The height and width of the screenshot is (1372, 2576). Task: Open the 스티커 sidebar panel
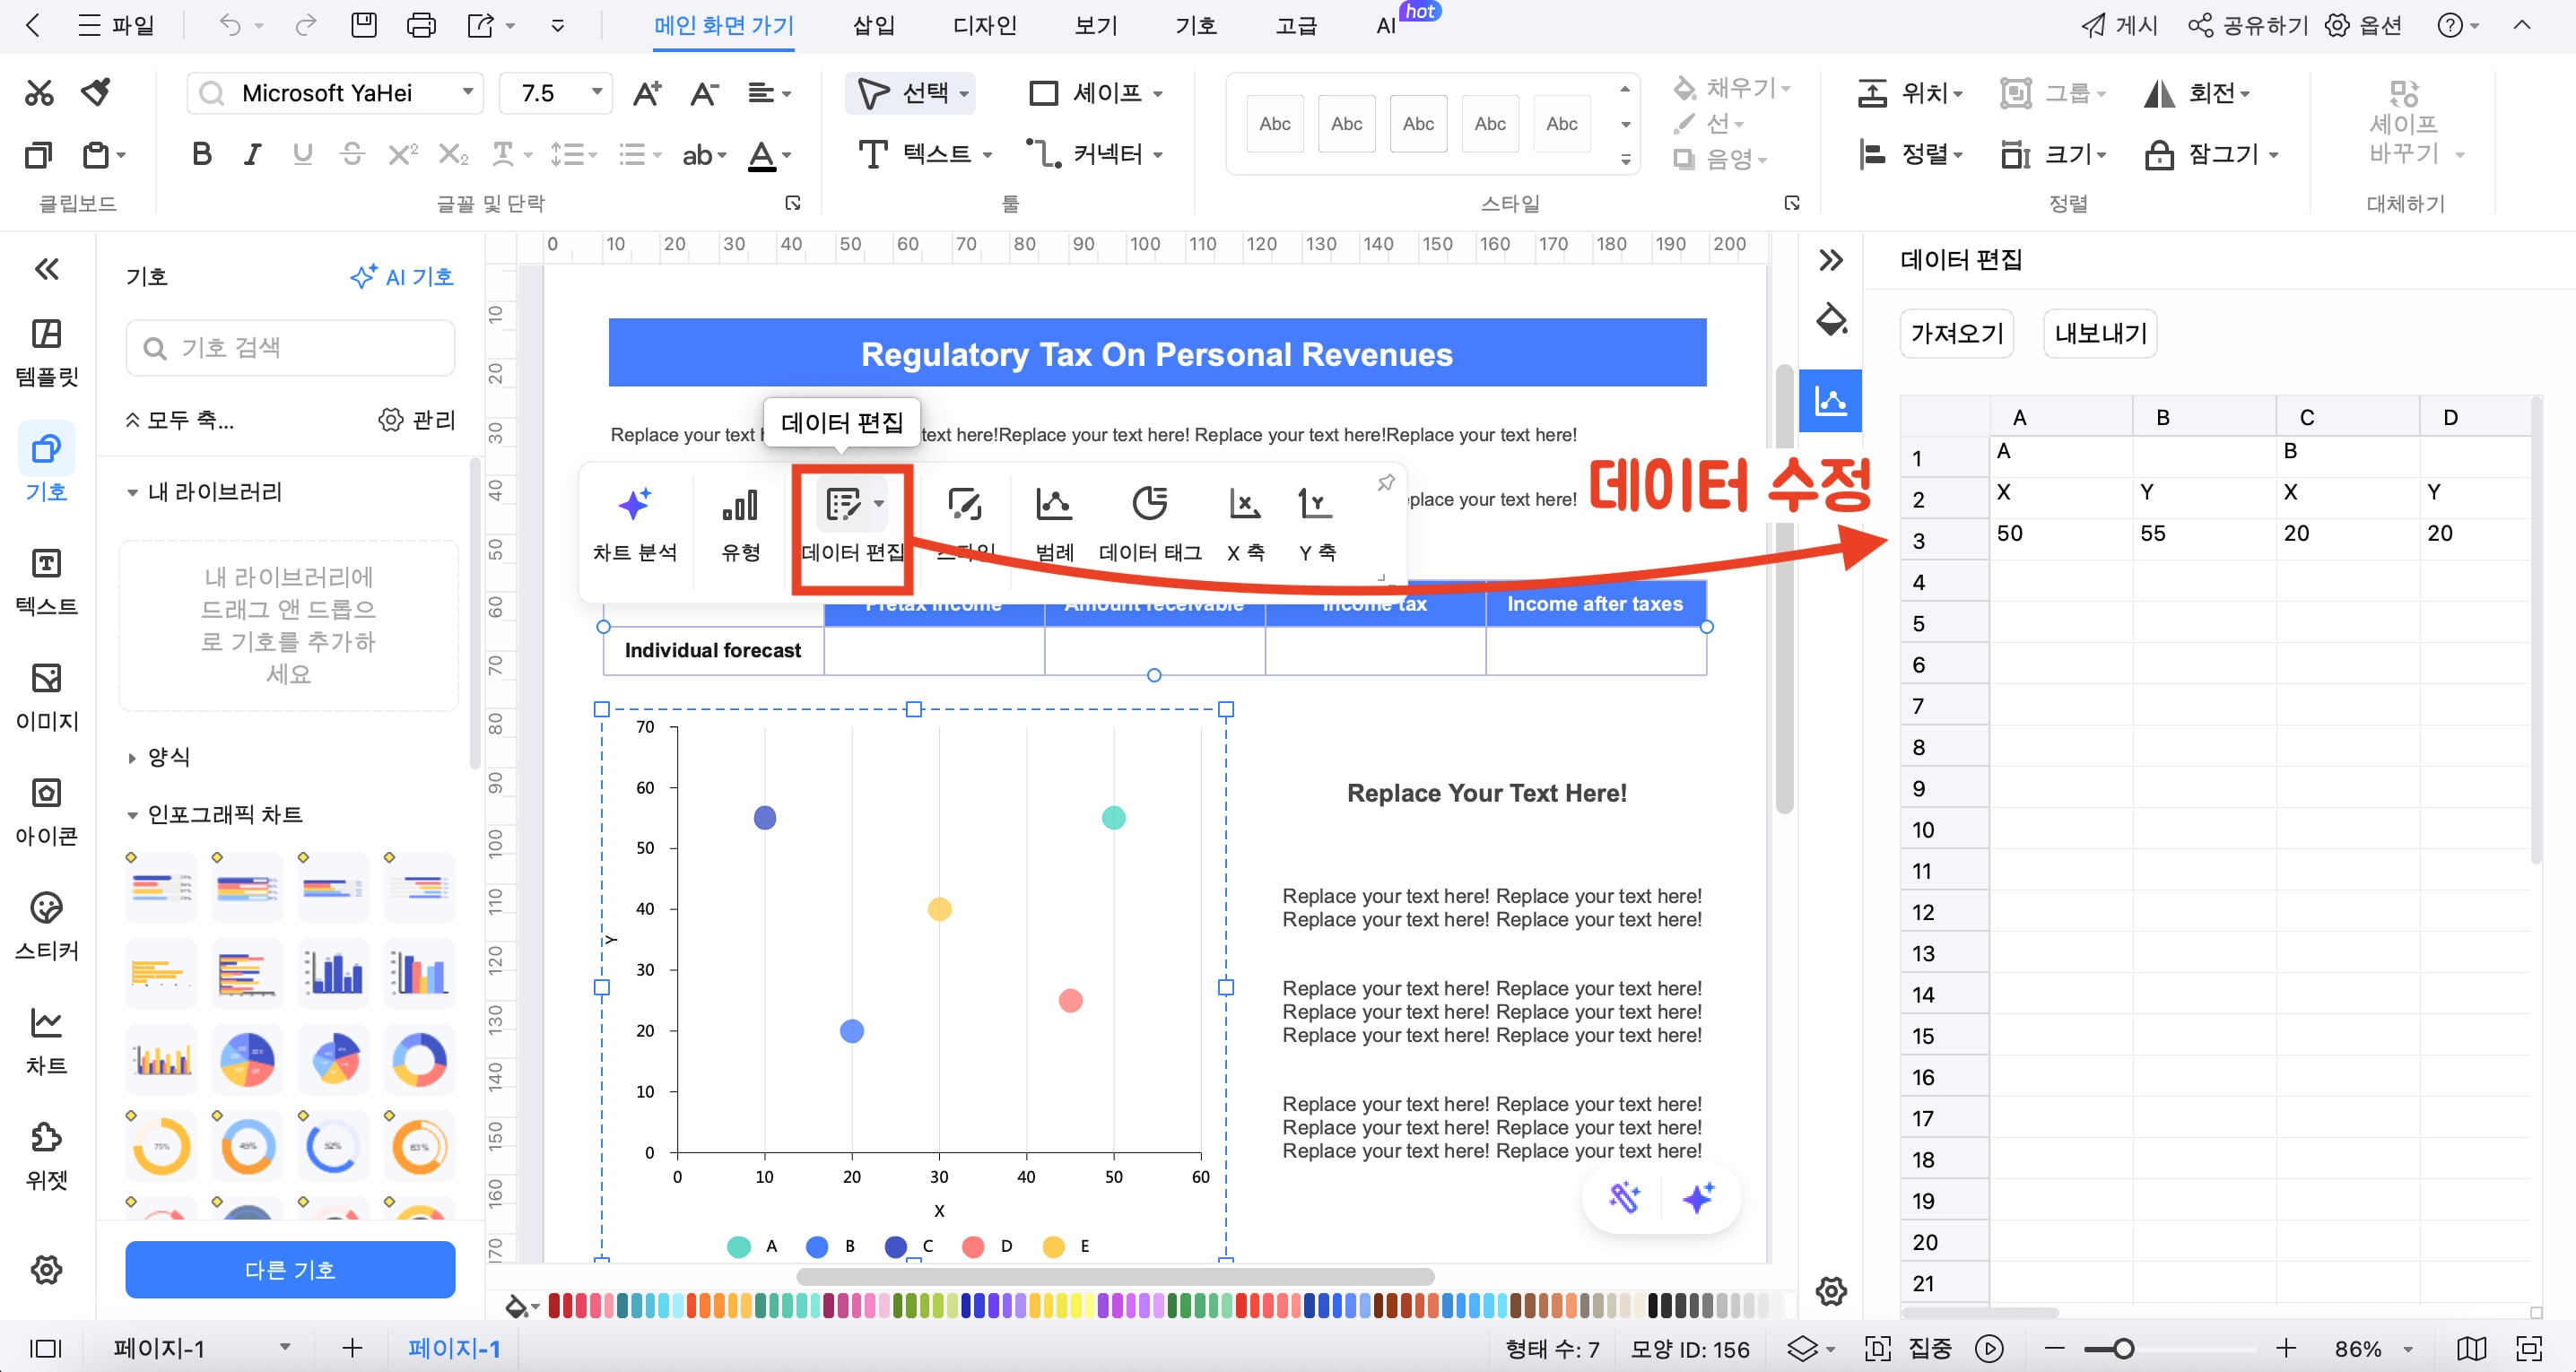tap(46, 925)
